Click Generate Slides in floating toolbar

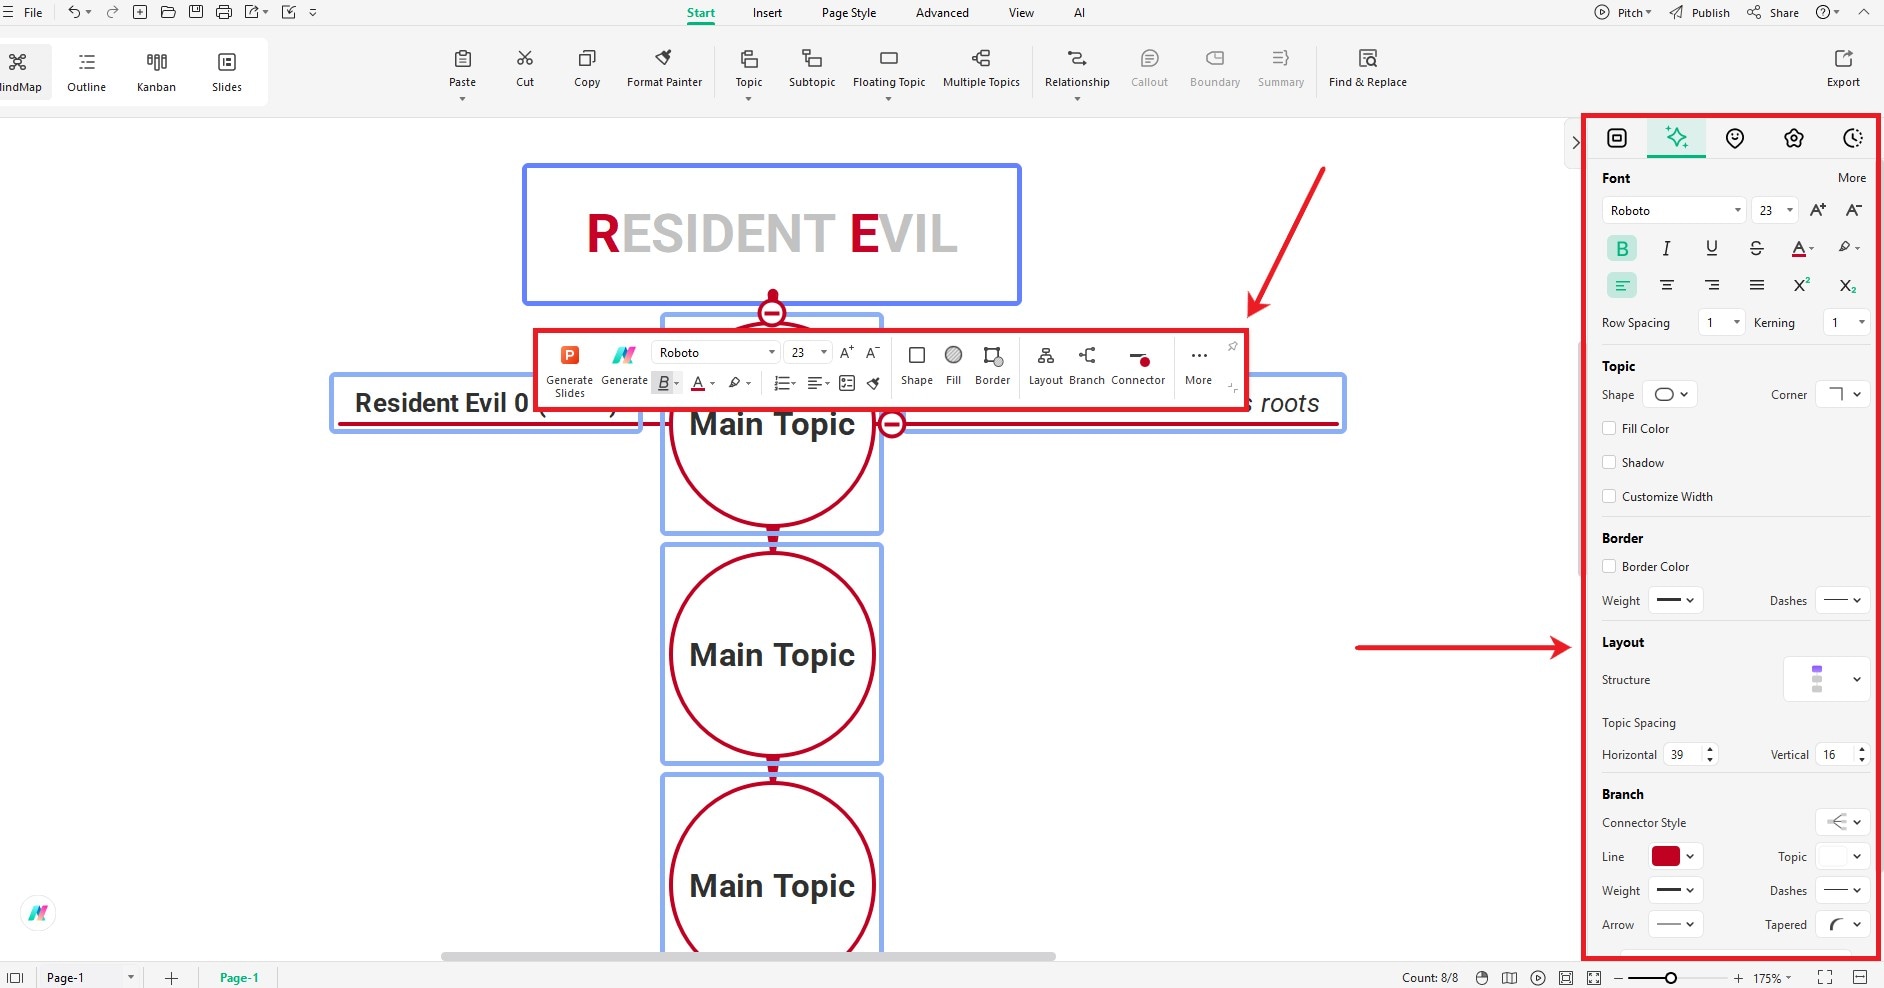pyautogui.click(x=570, y=370)
